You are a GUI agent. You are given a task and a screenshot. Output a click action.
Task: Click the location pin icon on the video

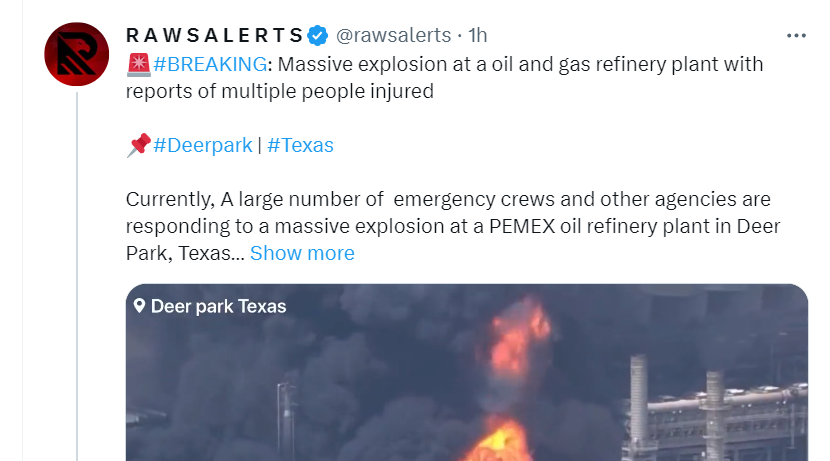[x=139, y=306]
